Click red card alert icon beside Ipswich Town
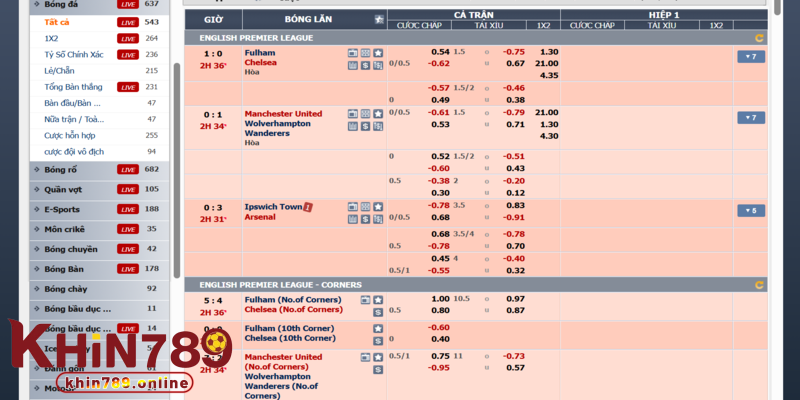 [308, 207]
